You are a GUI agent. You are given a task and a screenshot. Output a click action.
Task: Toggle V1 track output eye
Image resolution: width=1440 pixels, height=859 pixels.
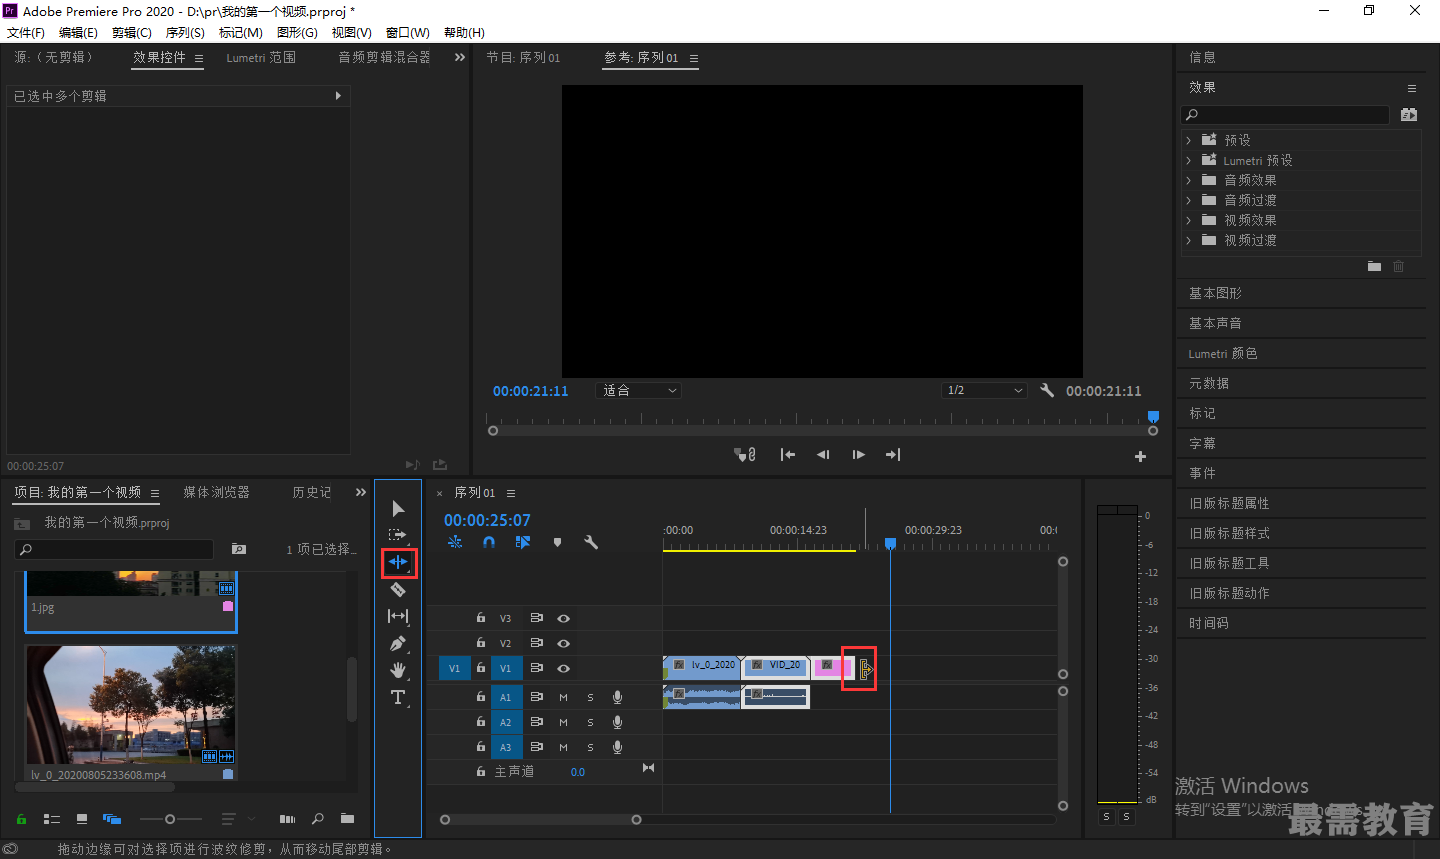tap(563, 668)
